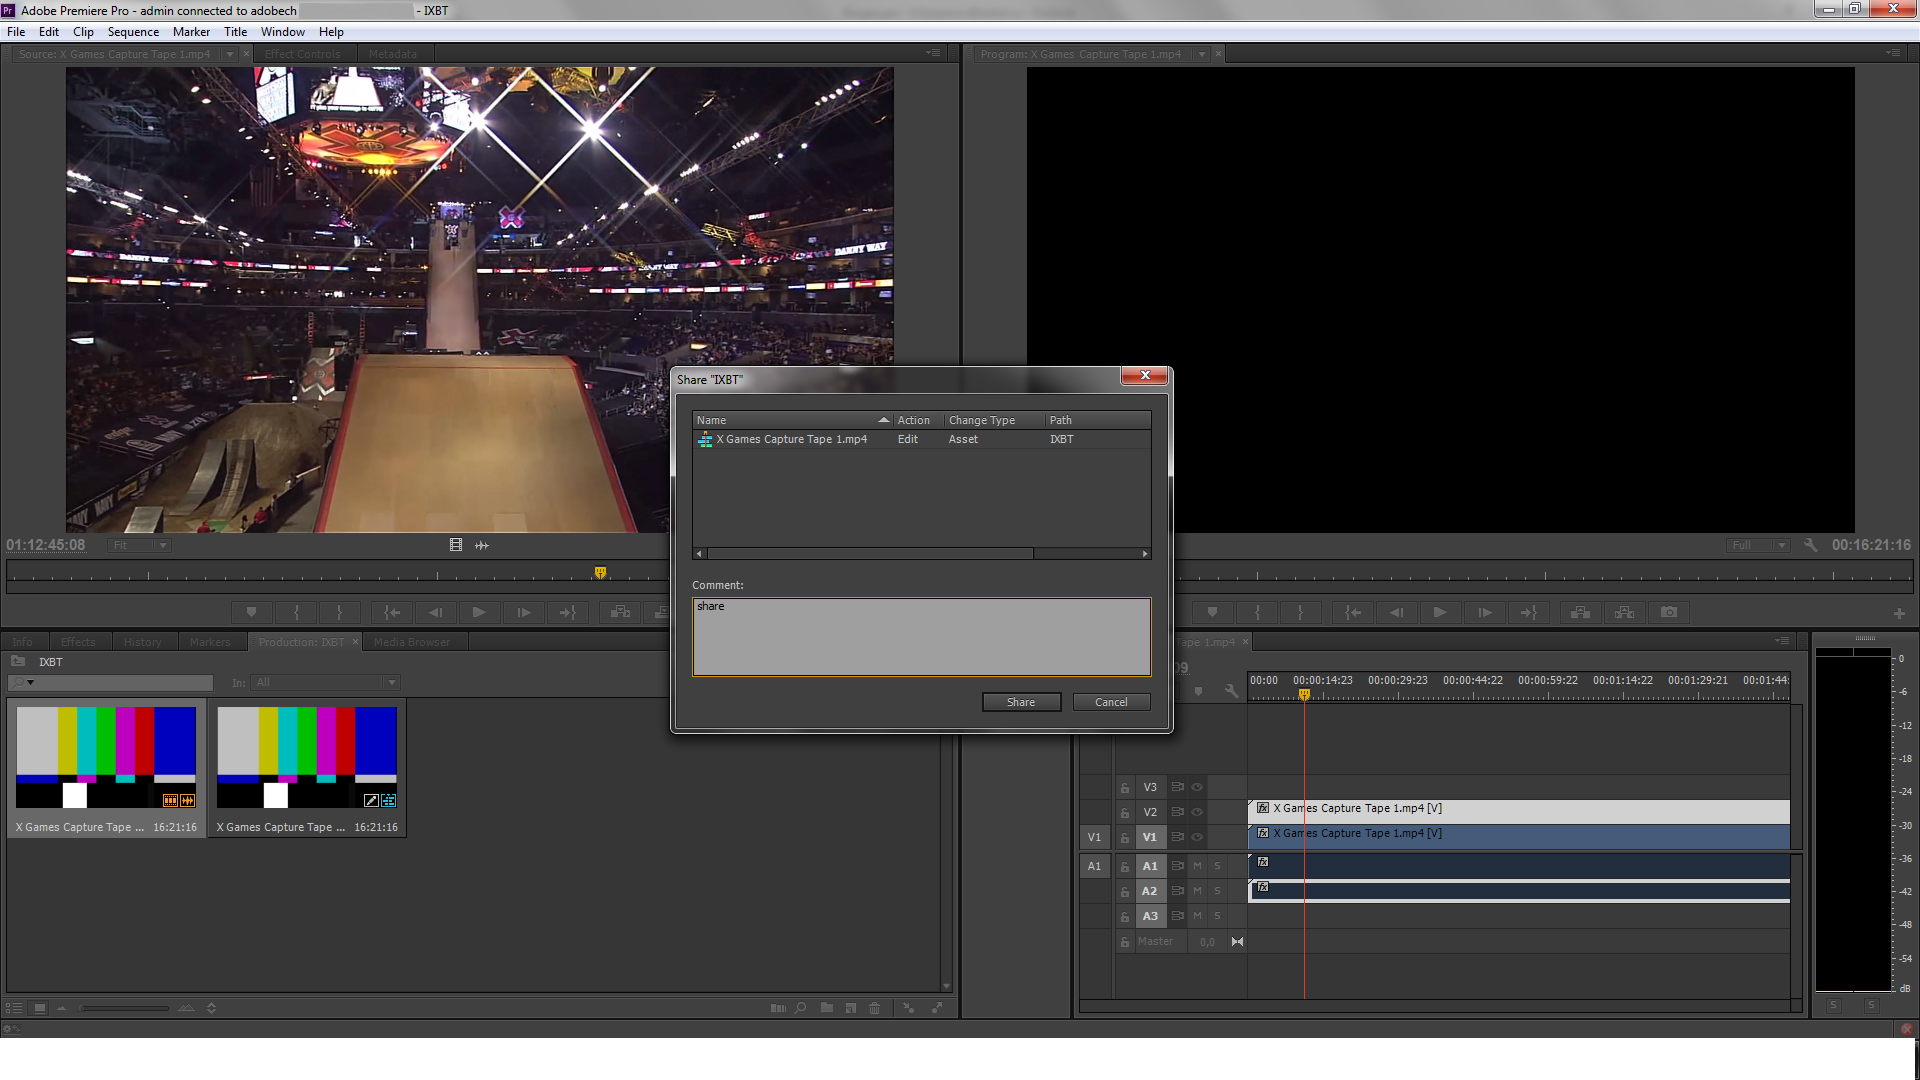Screen dimensions: 1920x1080
Task: Solo the A2 audio track
Action: pyautogui.click(x=1217, y=891)
